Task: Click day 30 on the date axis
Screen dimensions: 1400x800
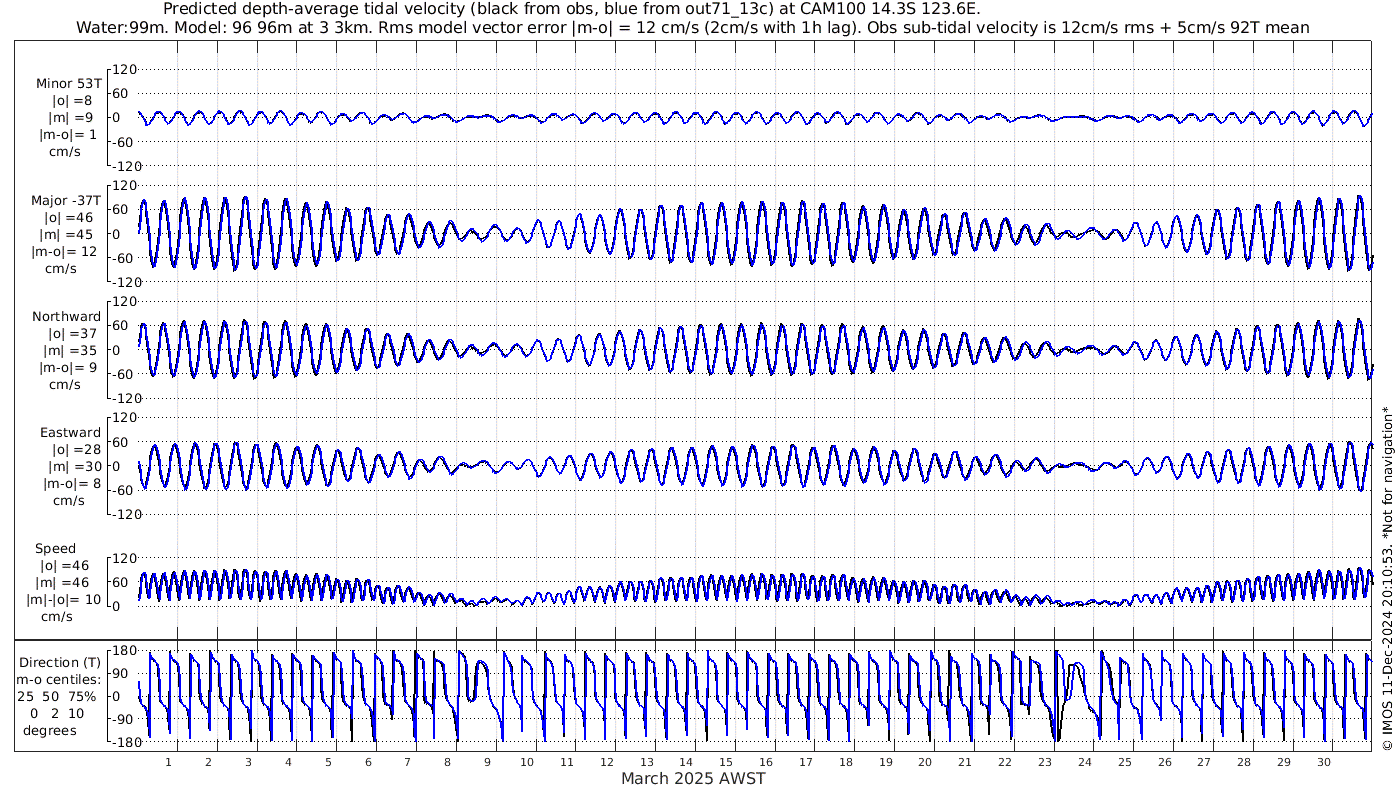Action: (1324, 762)
